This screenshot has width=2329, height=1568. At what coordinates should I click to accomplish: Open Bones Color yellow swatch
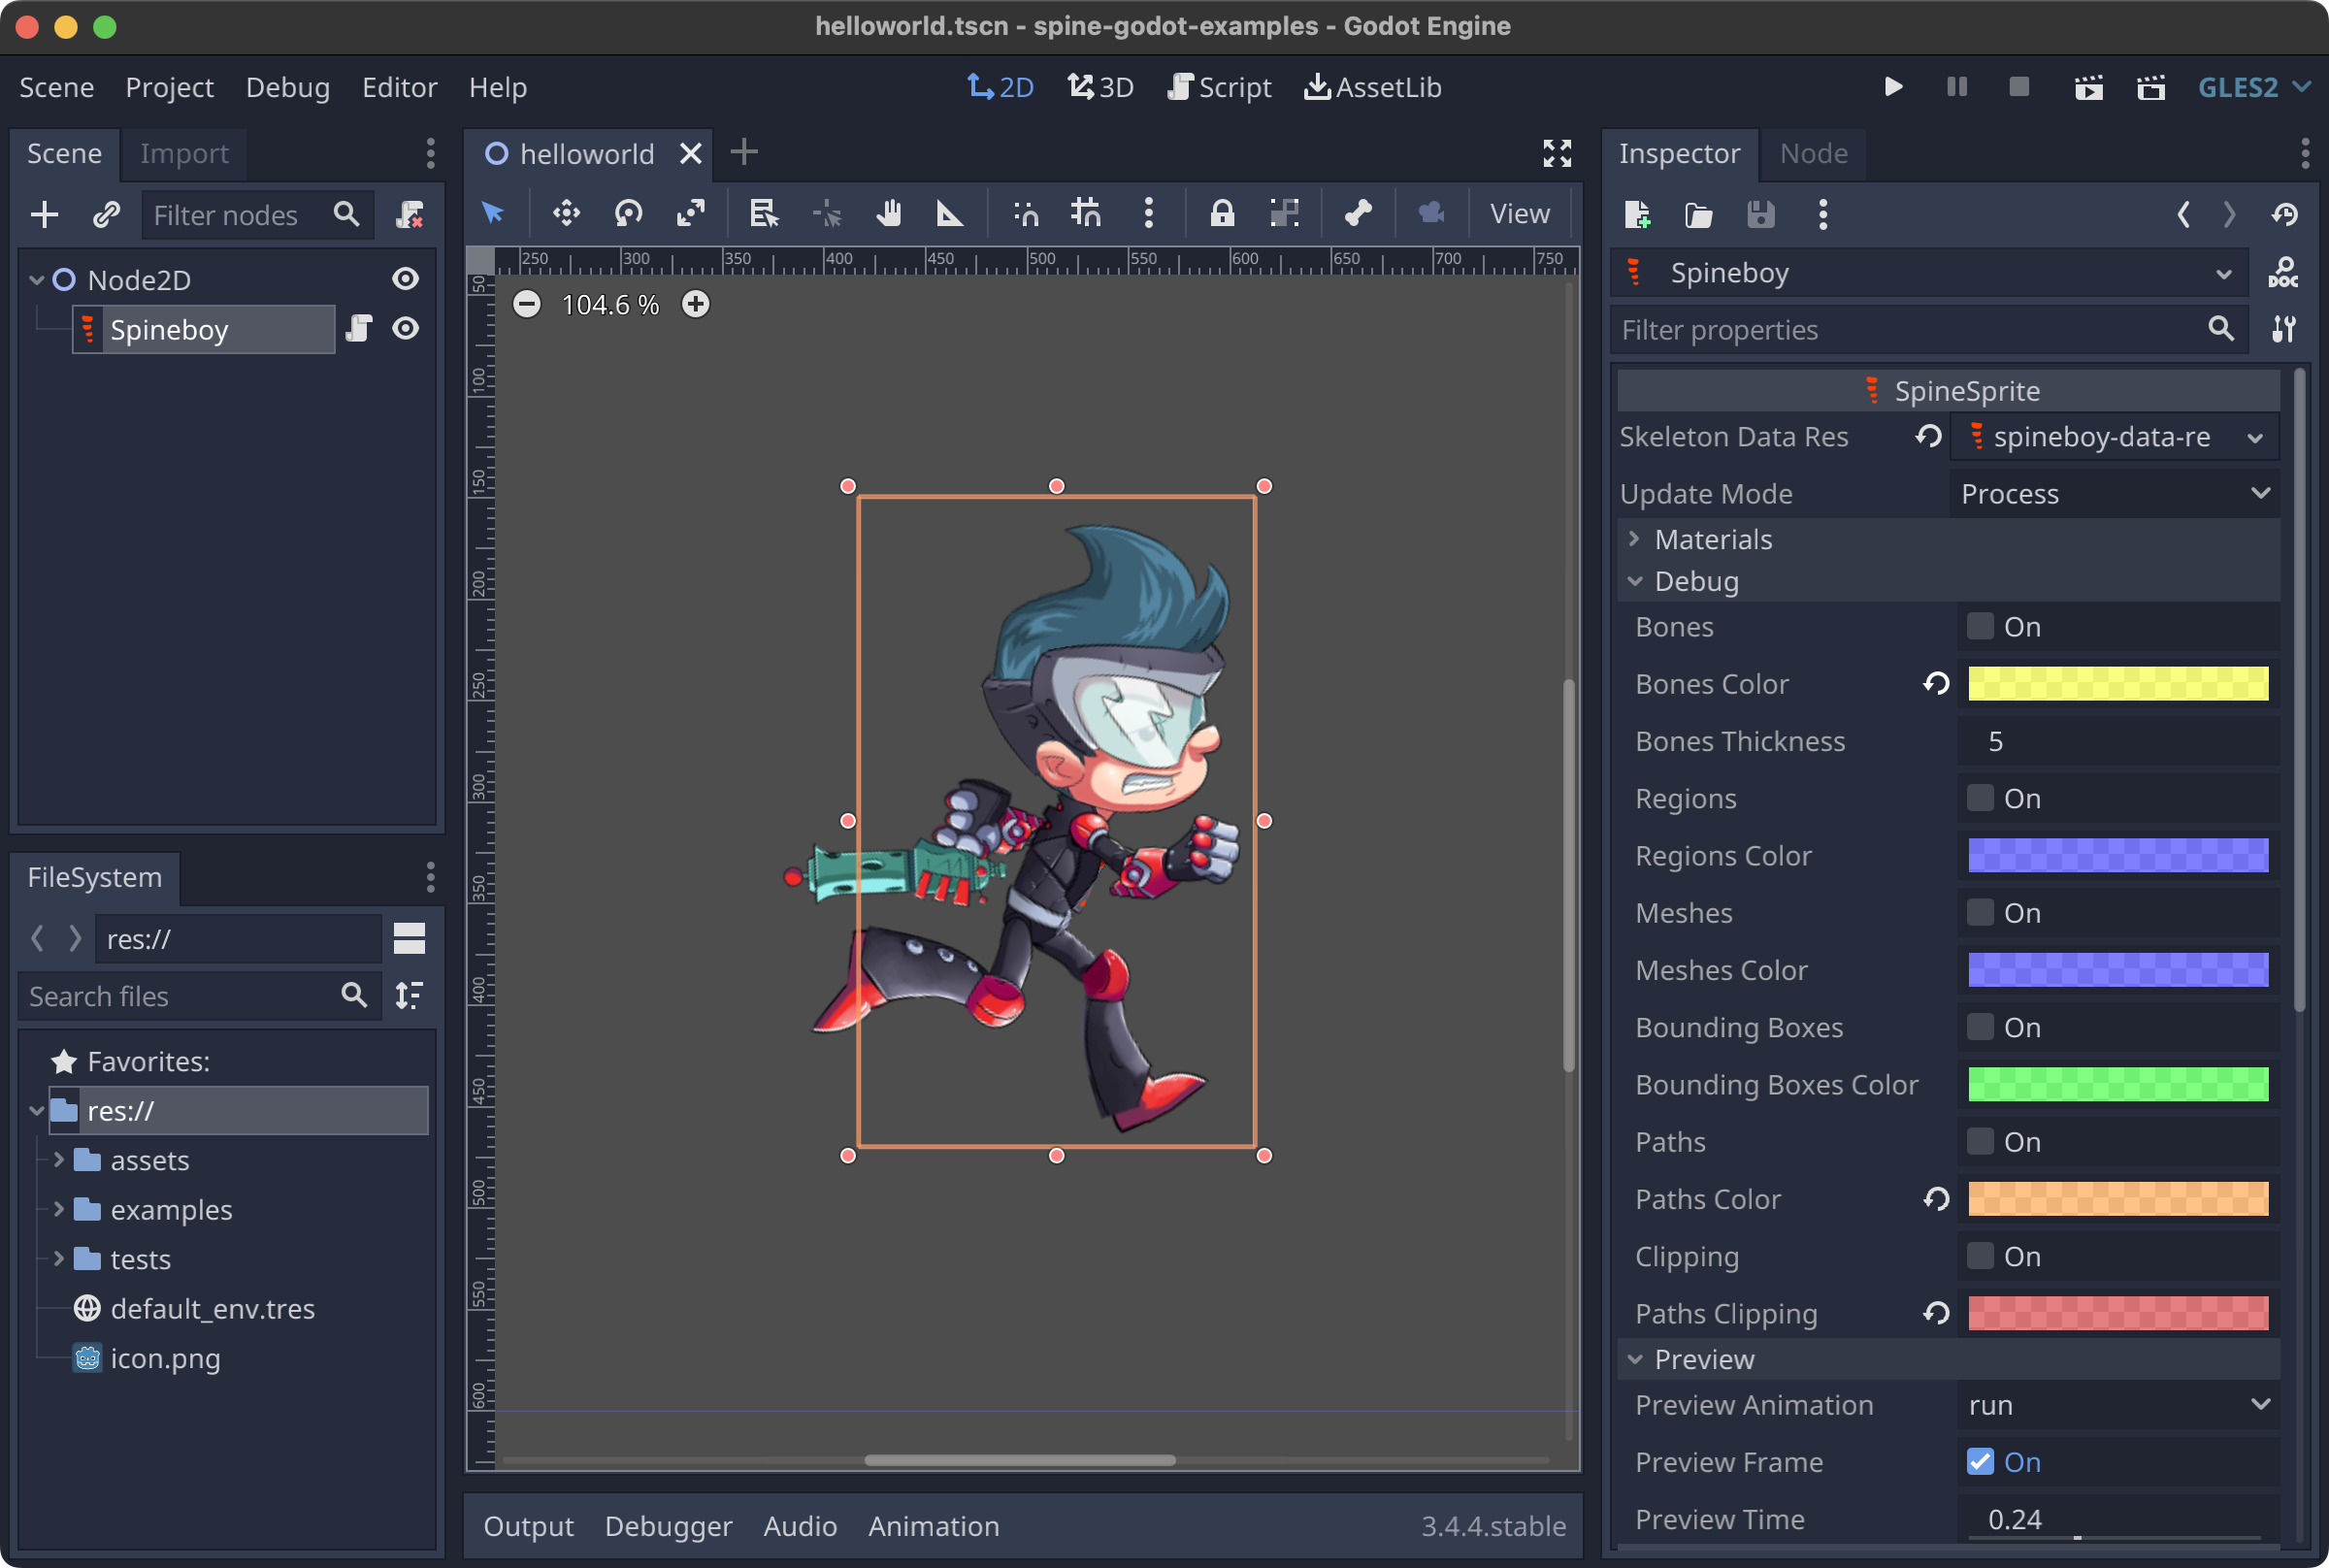point(2117,684)
